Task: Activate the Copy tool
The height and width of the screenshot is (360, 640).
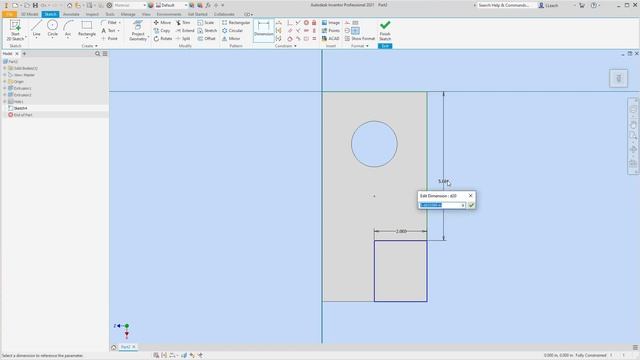Action: coord(162,31)
